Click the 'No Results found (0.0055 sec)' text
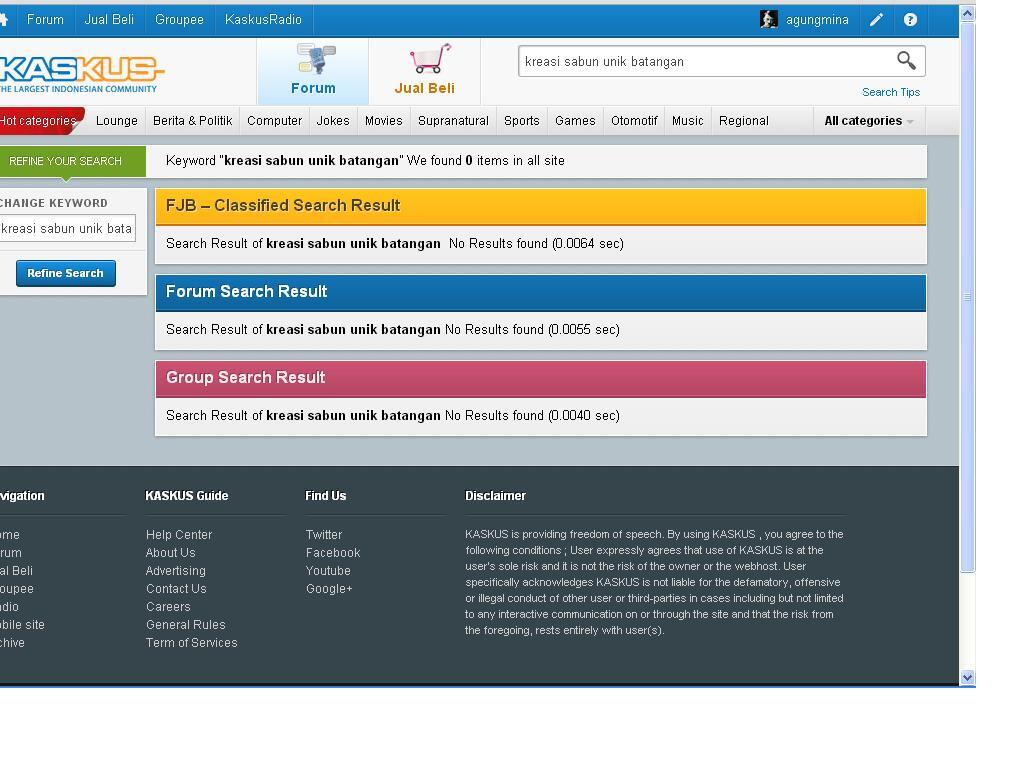This screenshot has height=768, width=1024. click(x=532, y=330)
